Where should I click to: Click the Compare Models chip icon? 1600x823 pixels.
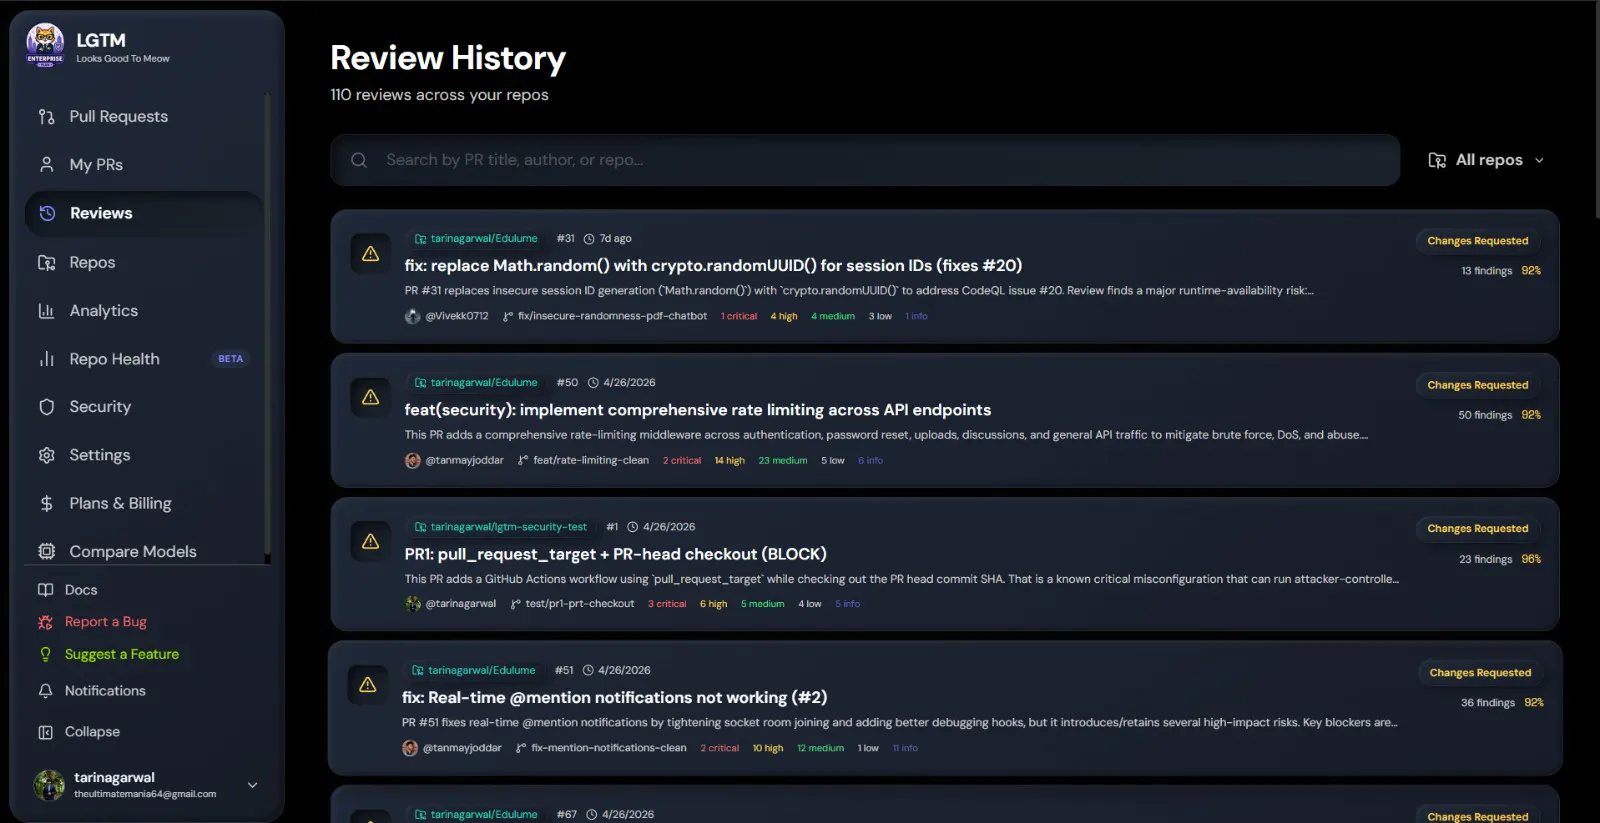point(46,551)
